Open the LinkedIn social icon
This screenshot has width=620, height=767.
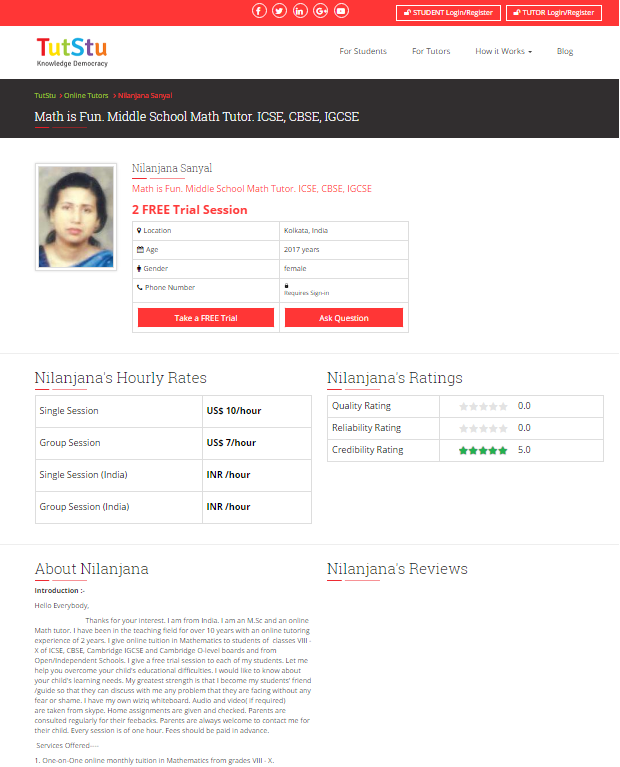coord(300,10)
